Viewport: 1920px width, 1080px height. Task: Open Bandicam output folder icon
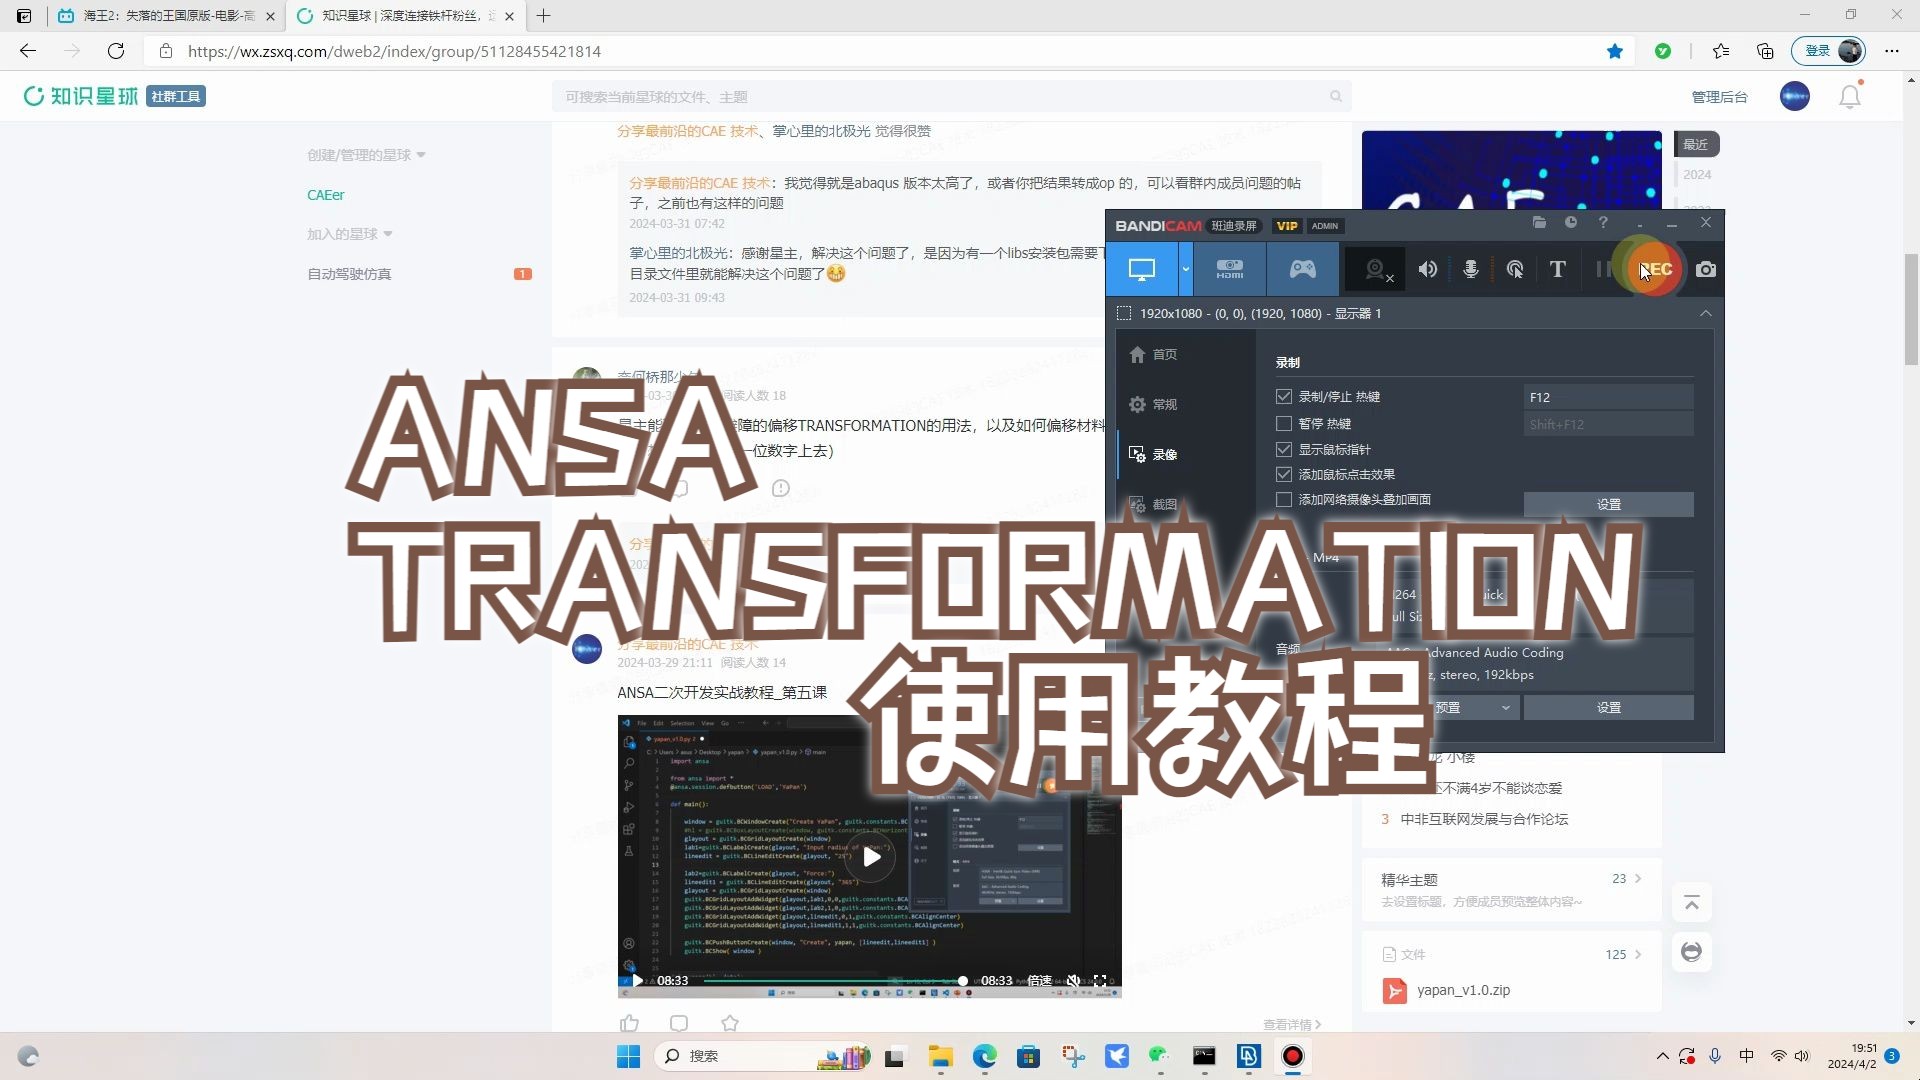tap(1539, 222)
